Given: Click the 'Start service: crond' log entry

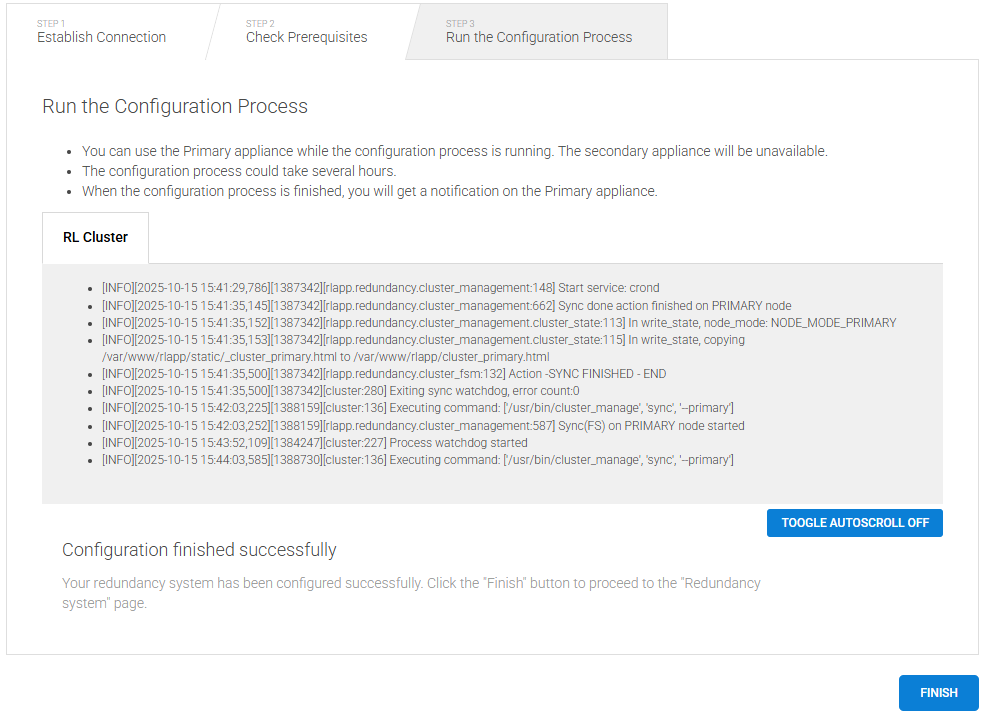Looking at the screenshot, I should (380, 288).
